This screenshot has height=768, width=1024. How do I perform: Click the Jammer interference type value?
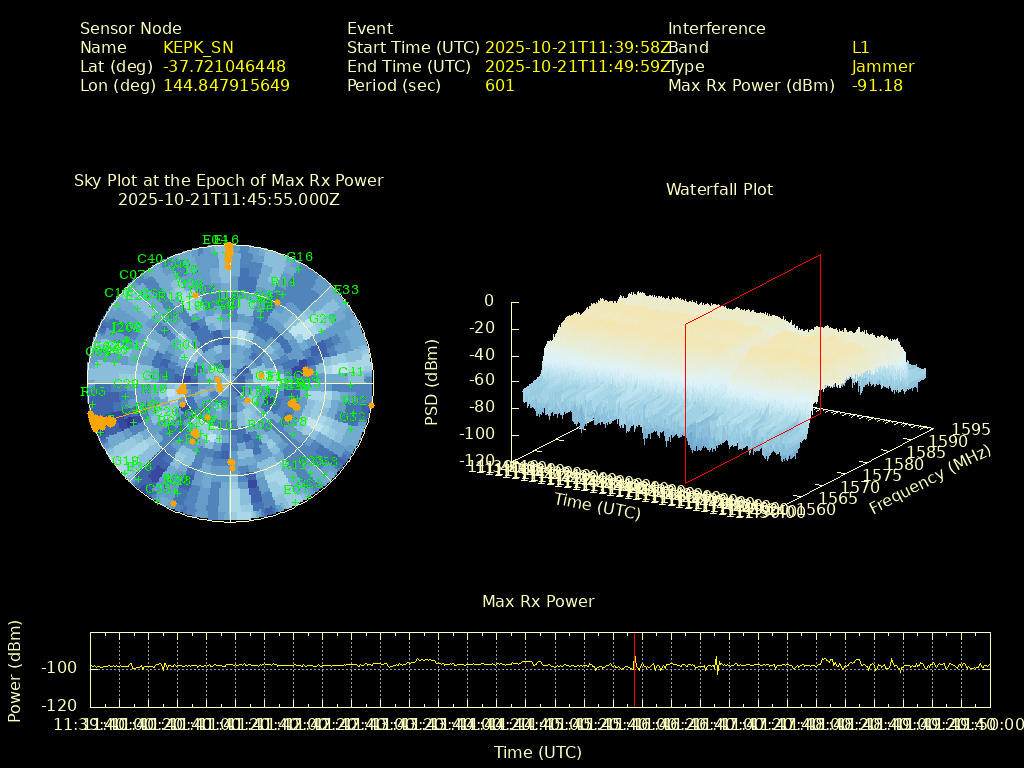(883, 67)
